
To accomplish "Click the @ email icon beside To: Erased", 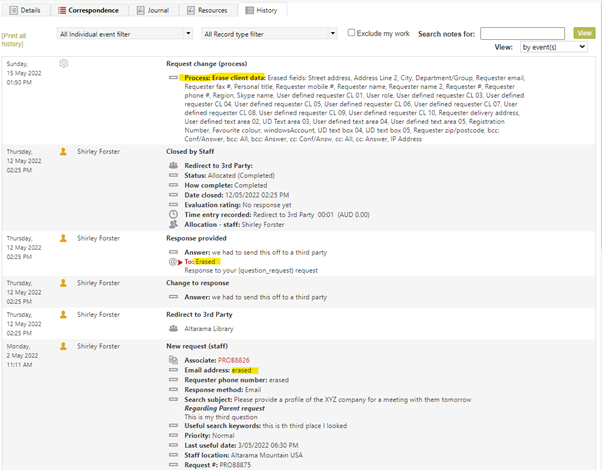I will 173,261.
